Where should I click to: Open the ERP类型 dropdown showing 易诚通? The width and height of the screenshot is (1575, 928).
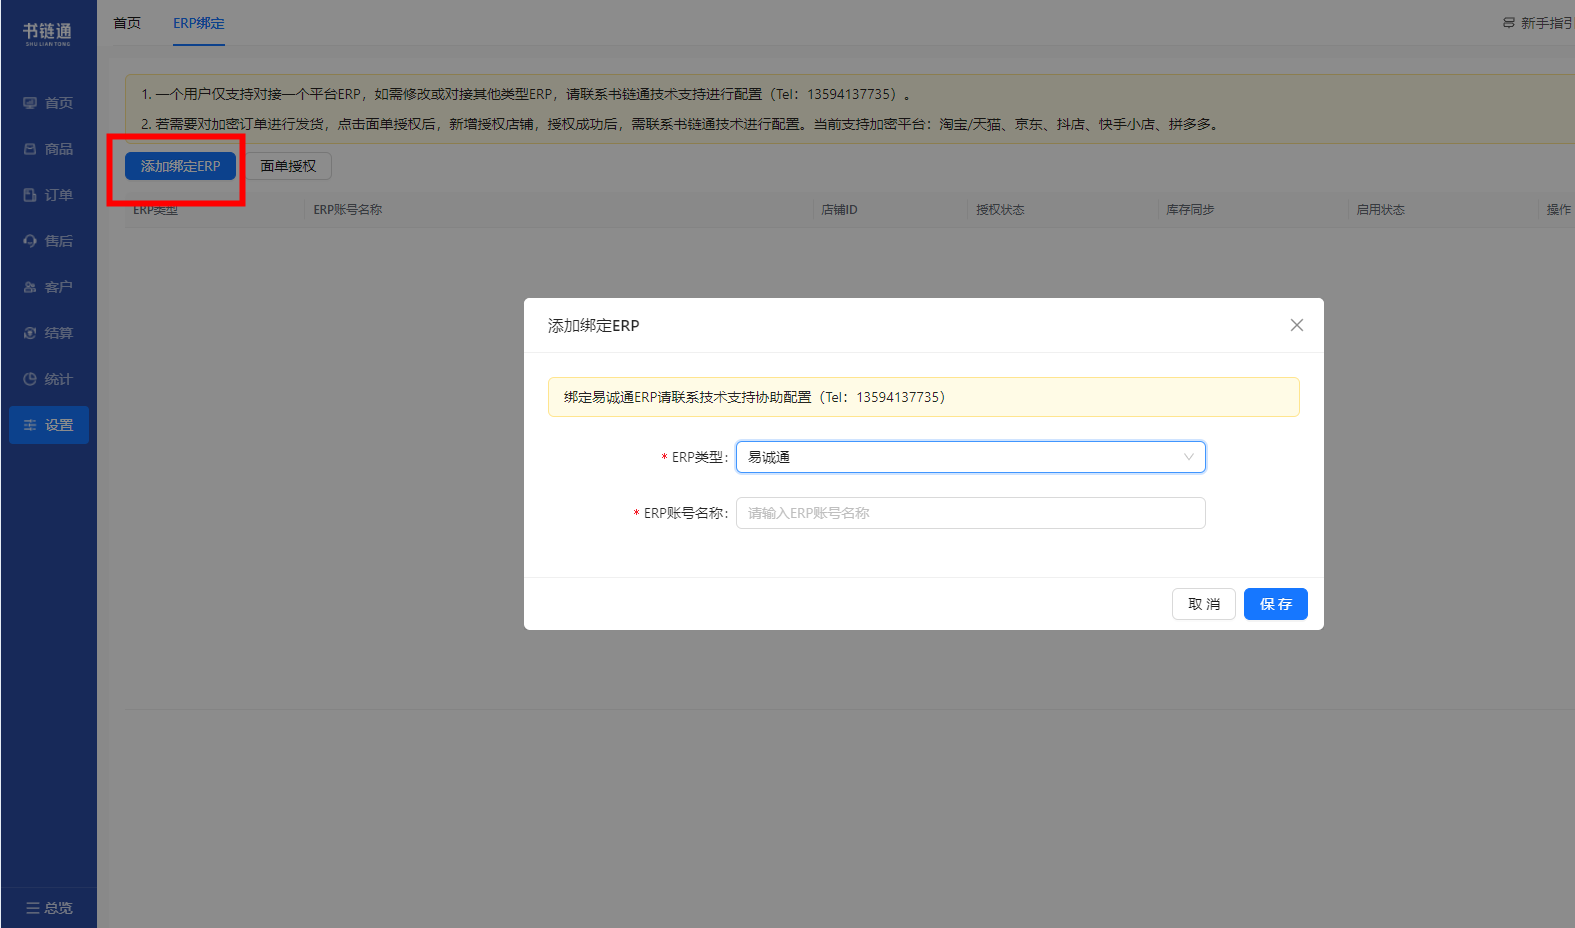(x=971, y=457)
